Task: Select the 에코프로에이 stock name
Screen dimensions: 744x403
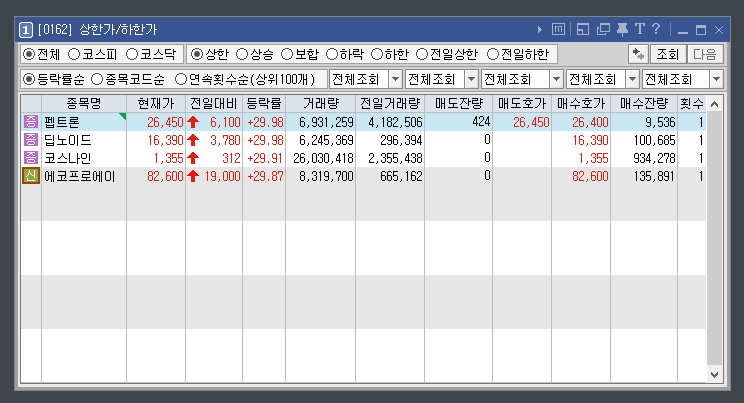Action: pos(79,177)
